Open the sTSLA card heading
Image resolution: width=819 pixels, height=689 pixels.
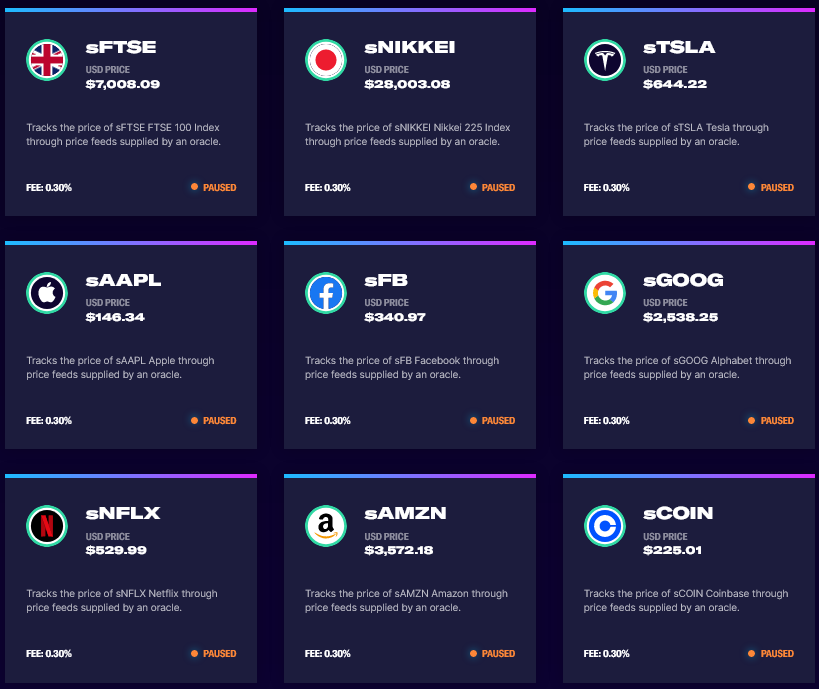click(x=679, y=48)
